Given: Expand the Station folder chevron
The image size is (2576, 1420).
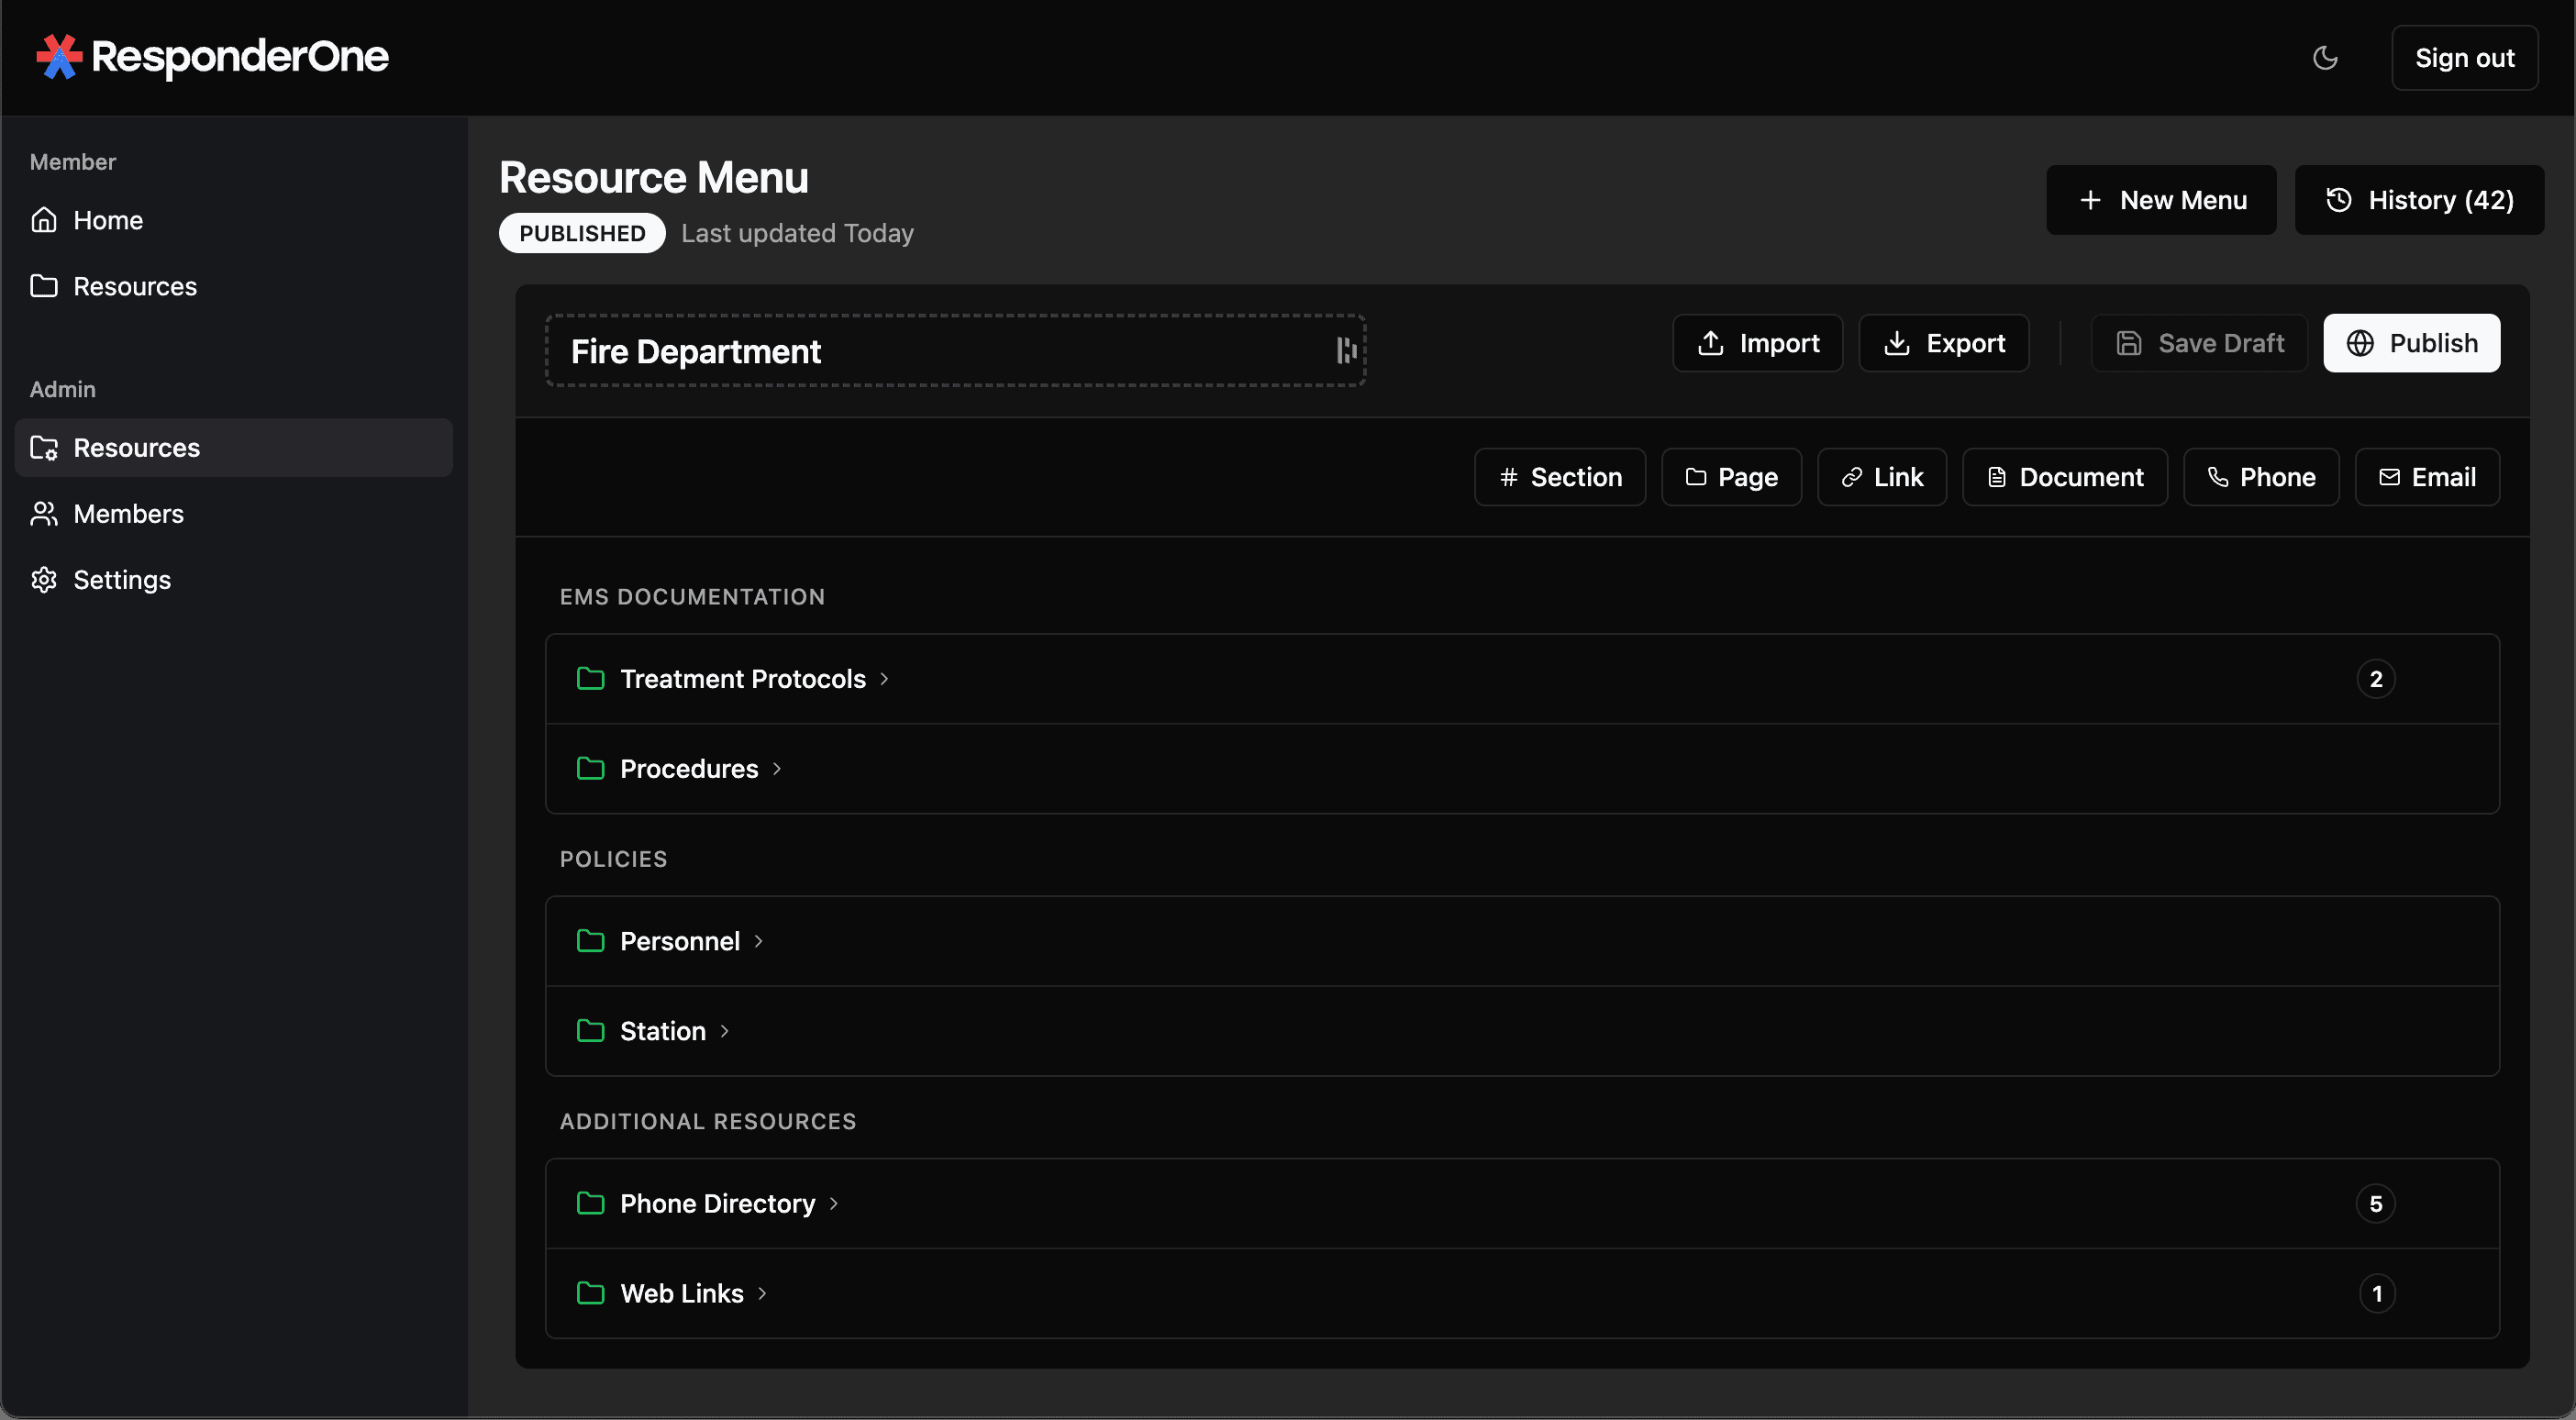Looking at the screenshot, I should click(725, 1031).
